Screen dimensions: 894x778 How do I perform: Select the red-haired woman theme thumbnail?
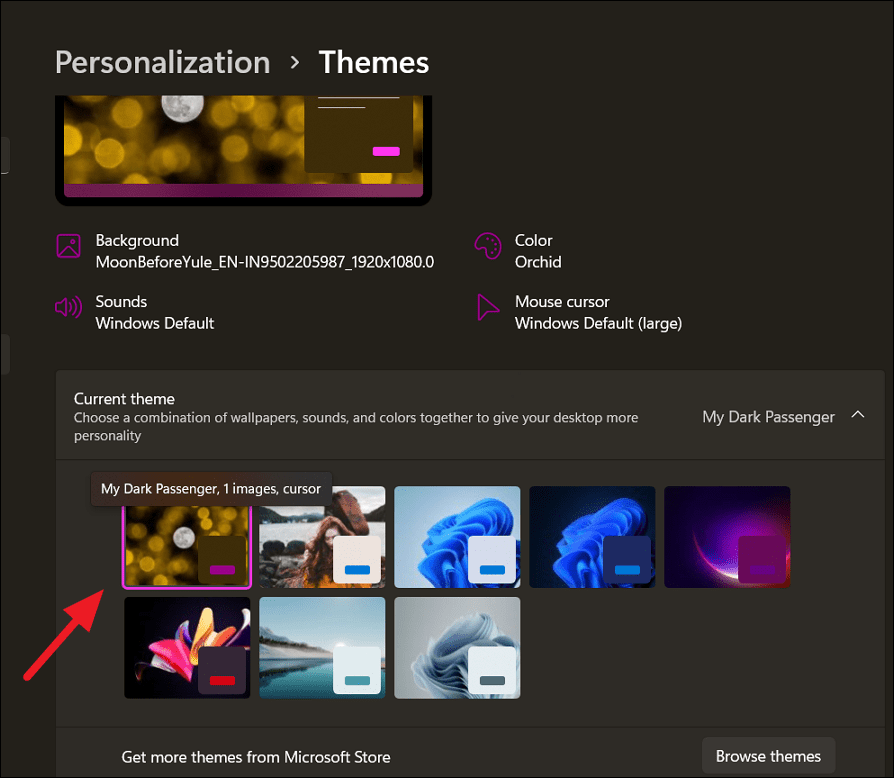(322, 537)
